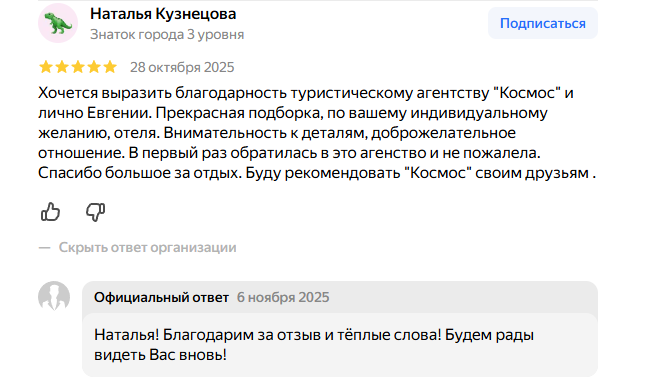
Task: Click the first yellow rating star
Action: pos(46,67)
